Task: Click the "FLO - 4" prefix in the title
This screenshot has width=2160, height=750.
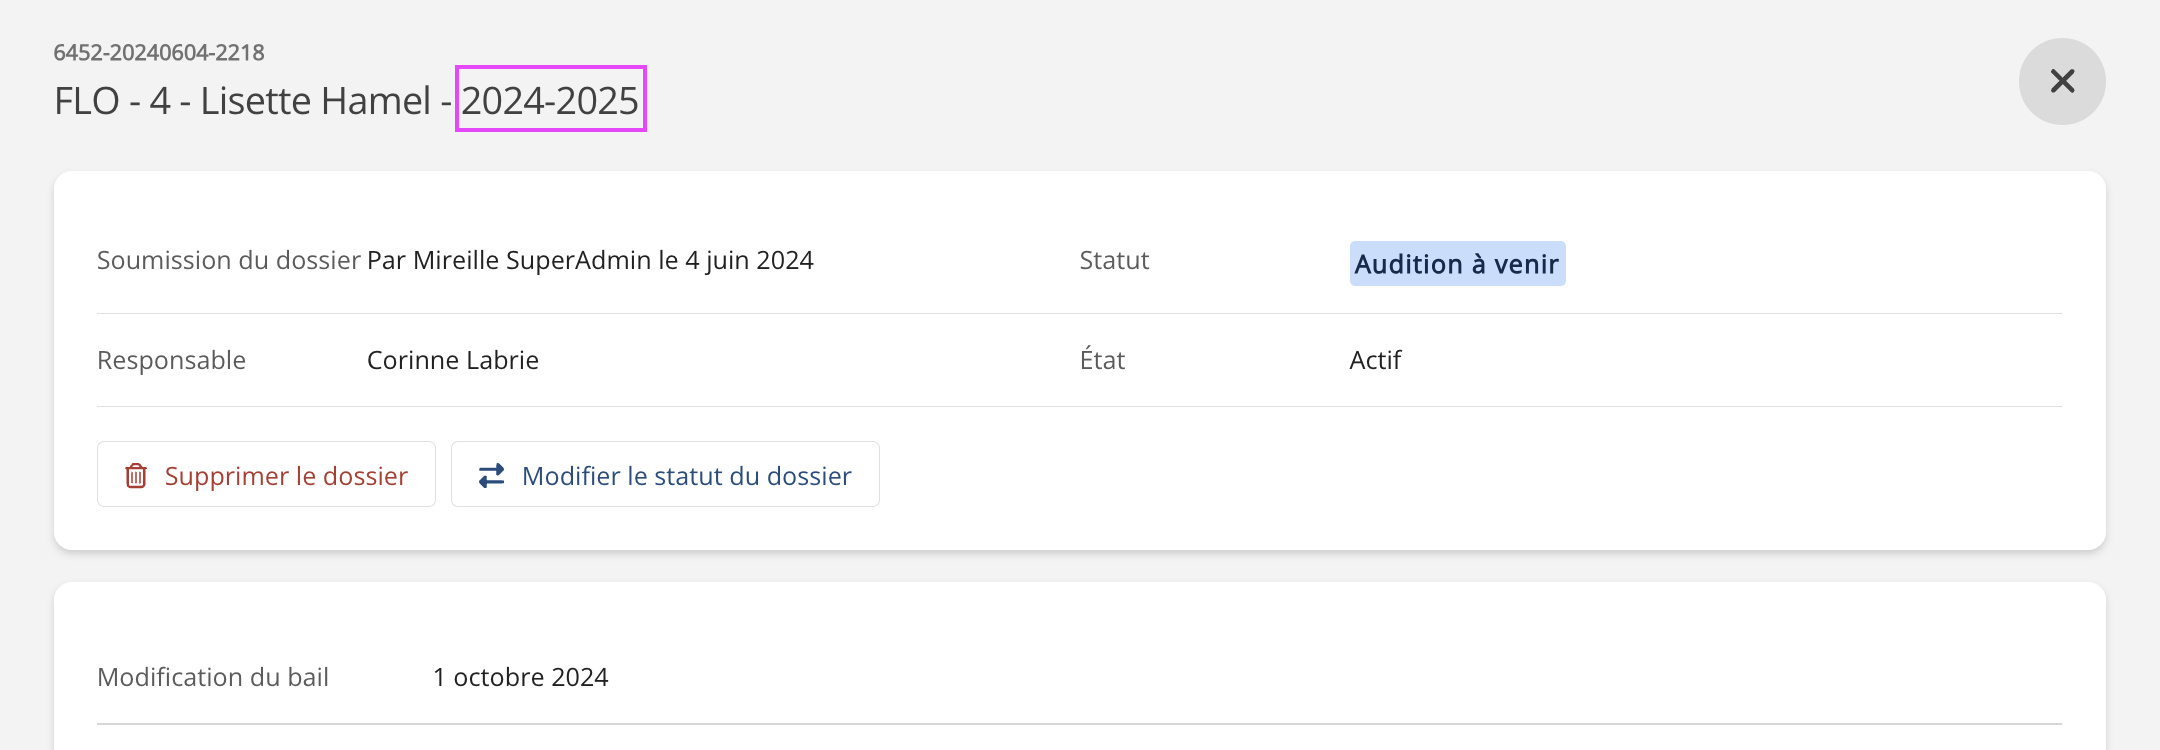Action: [112, 101]
